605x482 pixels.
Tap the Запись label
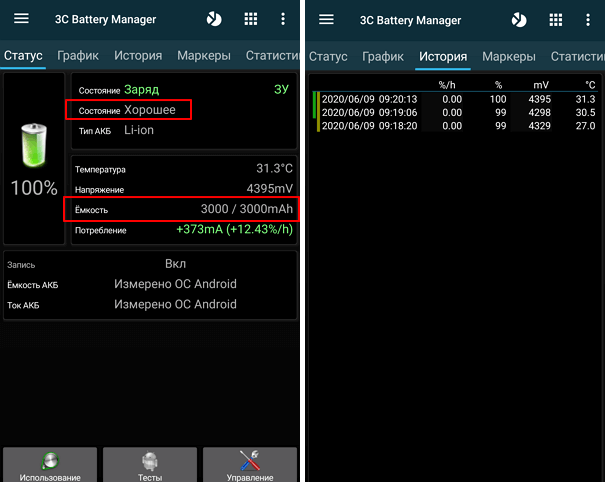pyautogui.click(x=21, y=265)
